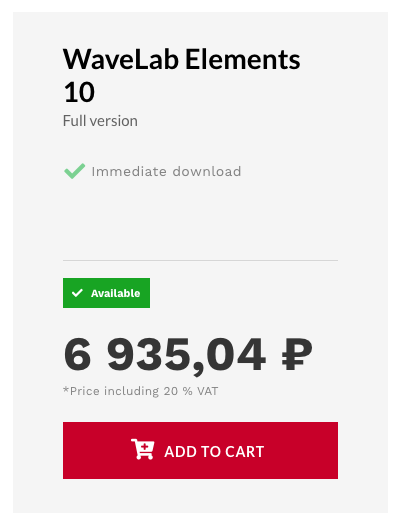Screen dimensions: 399x524
Task: Open the WaveLab Elements product title
Action: tap(181, 76)
